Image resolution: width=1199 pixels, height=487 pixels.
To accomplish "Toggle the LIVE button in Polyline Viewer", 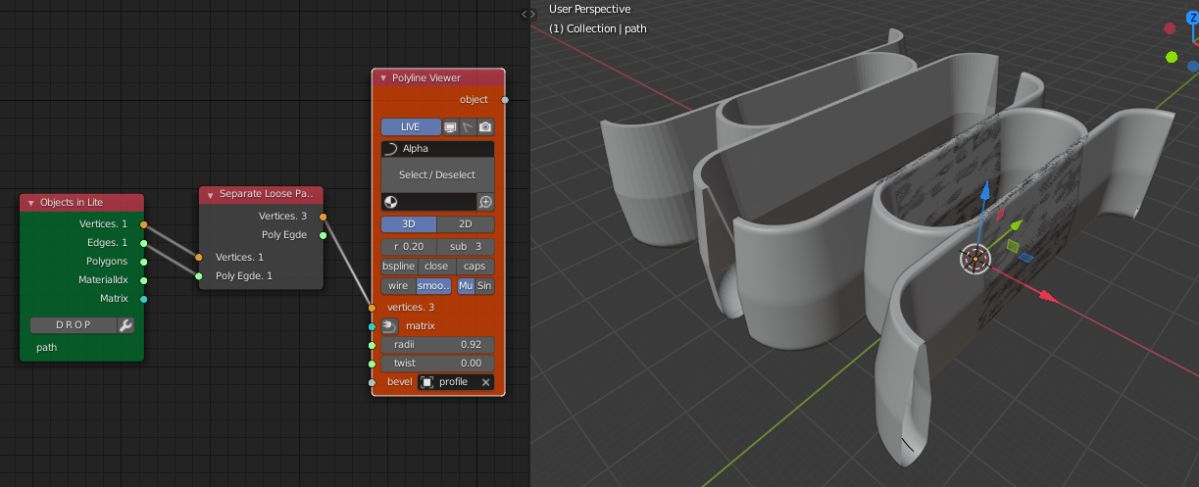I will [410, 127].
